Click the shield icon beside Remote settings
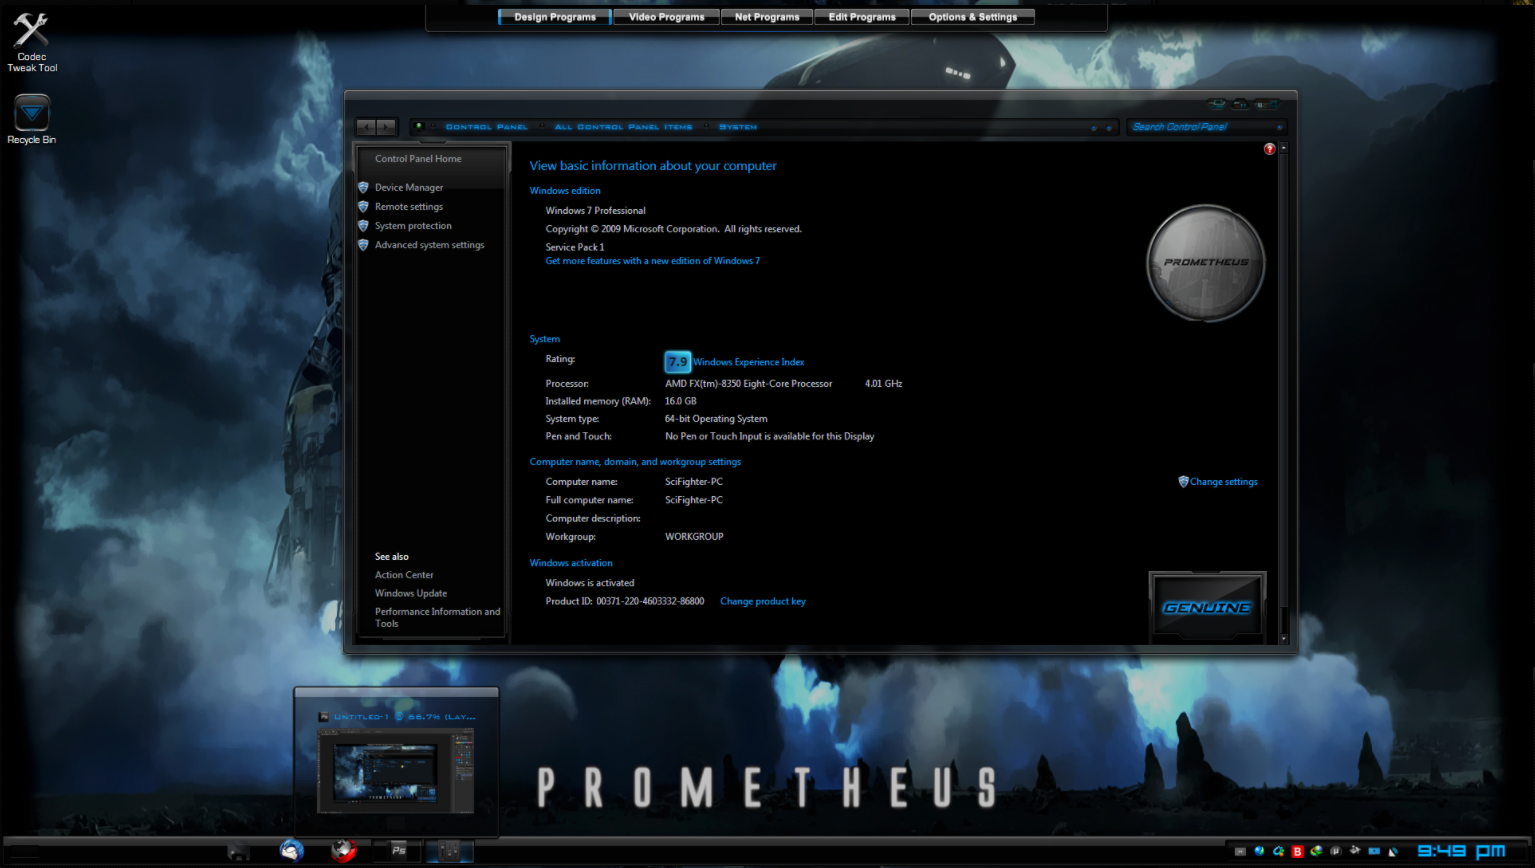The width and height of the screenshot is (1535, 868). (x=363, y=206)
